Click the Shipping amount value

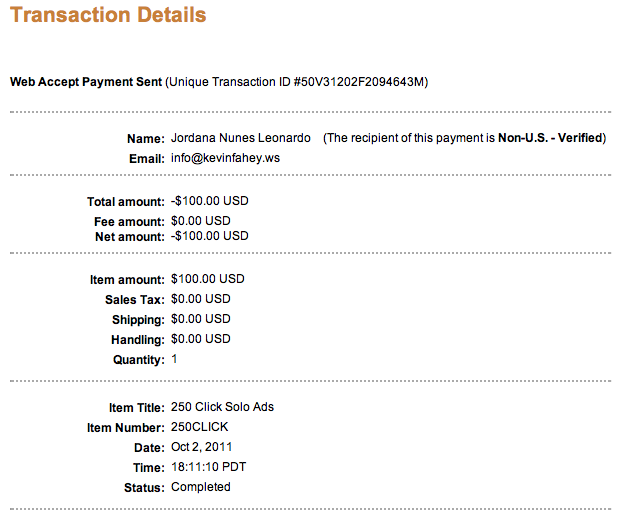(x=201, y=319)
